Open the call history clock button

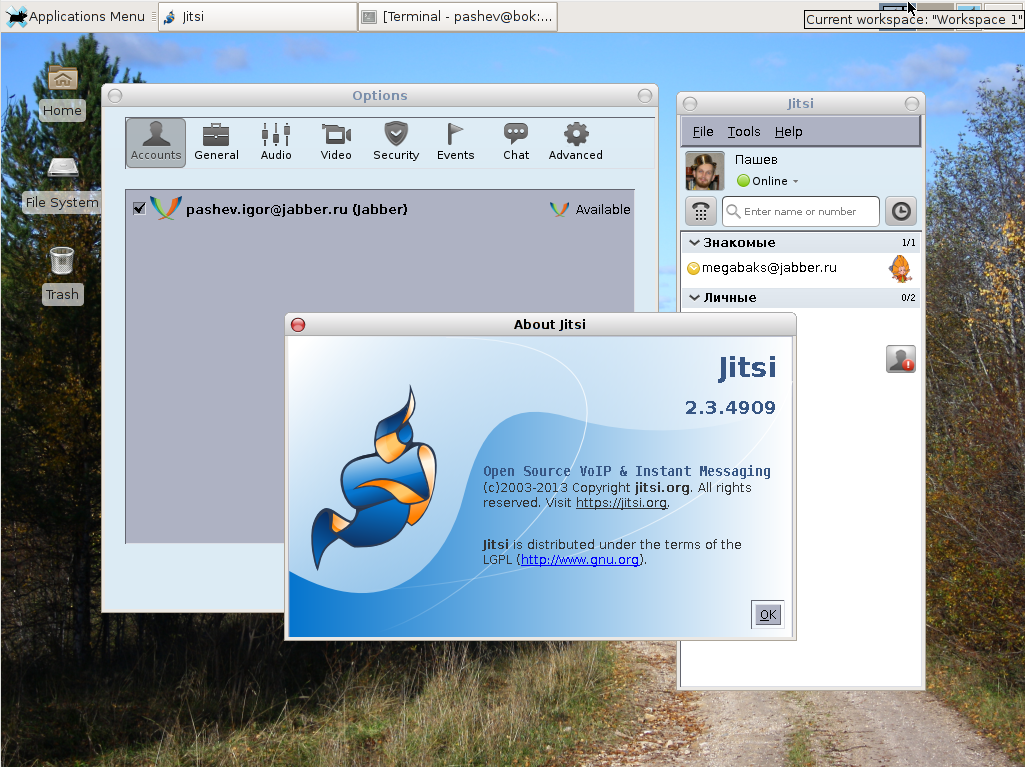[901, 211]
